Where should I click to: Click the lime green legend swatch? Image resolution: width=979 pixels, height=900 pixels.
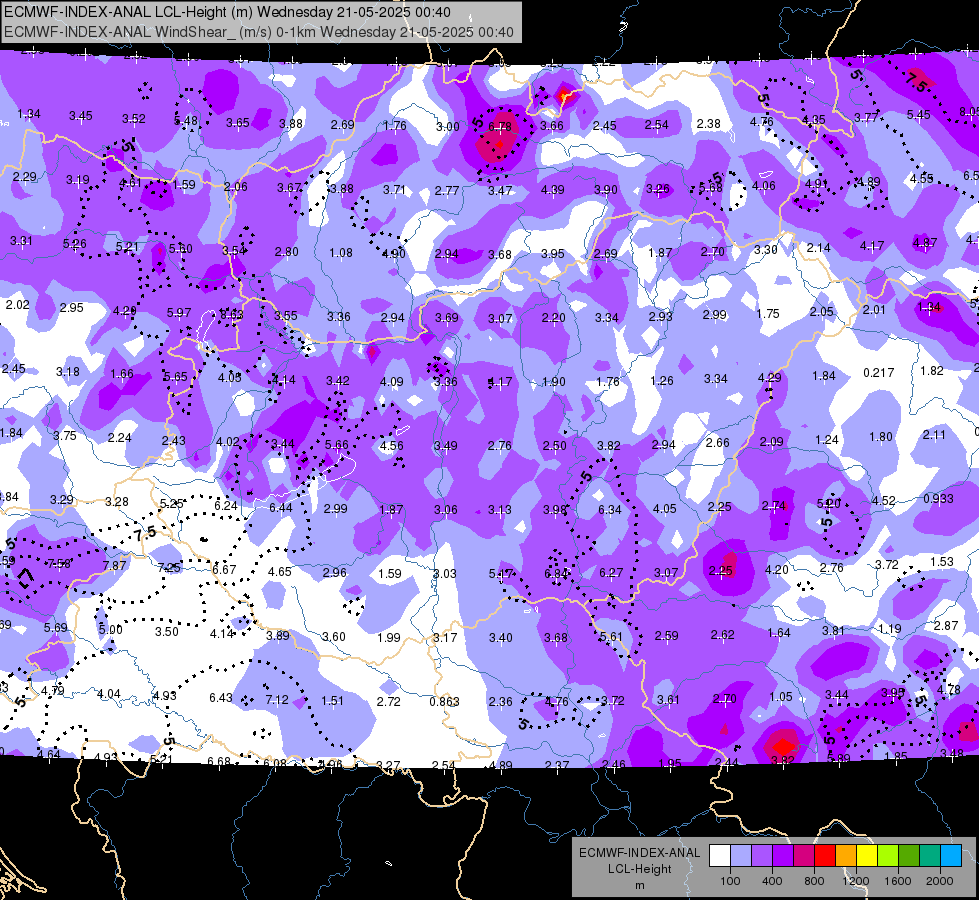pyautogui.click(x=888, y=856)
